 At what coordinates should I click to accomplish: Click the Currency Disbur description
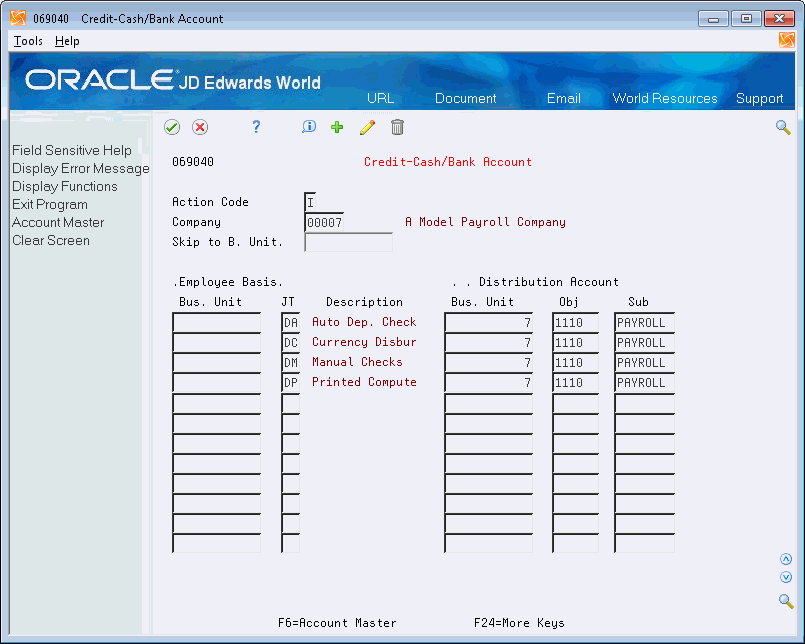pos(364,342)
